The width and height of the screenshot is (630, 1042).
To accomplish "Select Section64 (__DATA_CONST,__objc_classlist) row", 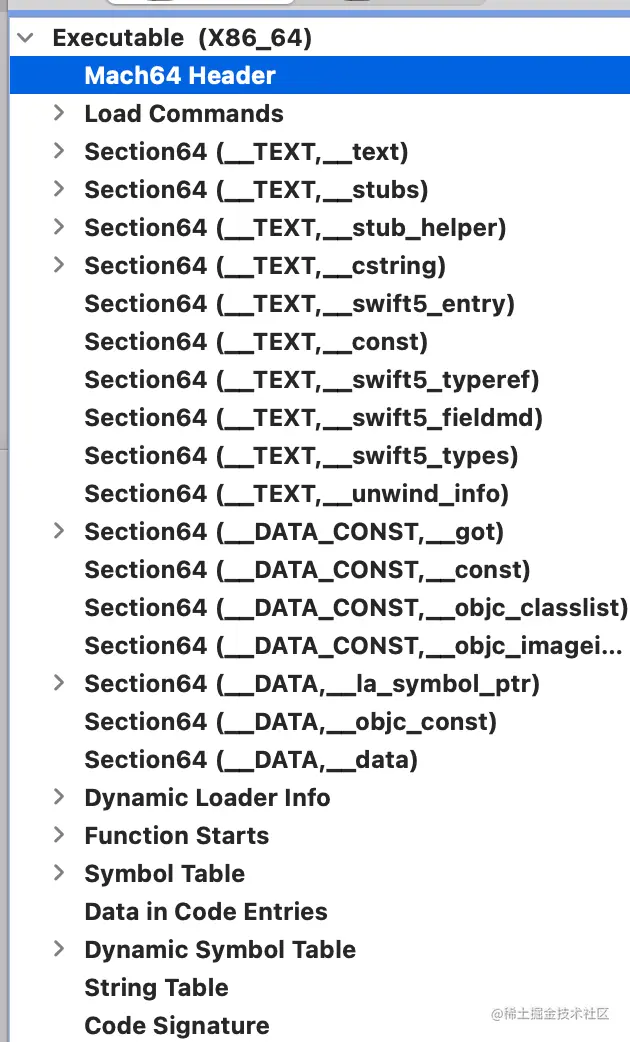I will [356, 608].
